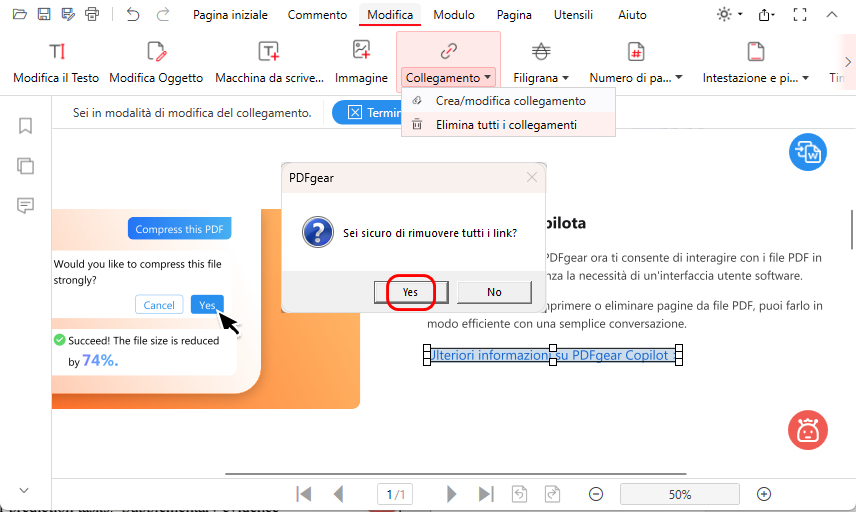Screen dimensions: 856x512
Task: Click the horizontal scrollbar at the bottom
Action: click(x=456, y=474)
